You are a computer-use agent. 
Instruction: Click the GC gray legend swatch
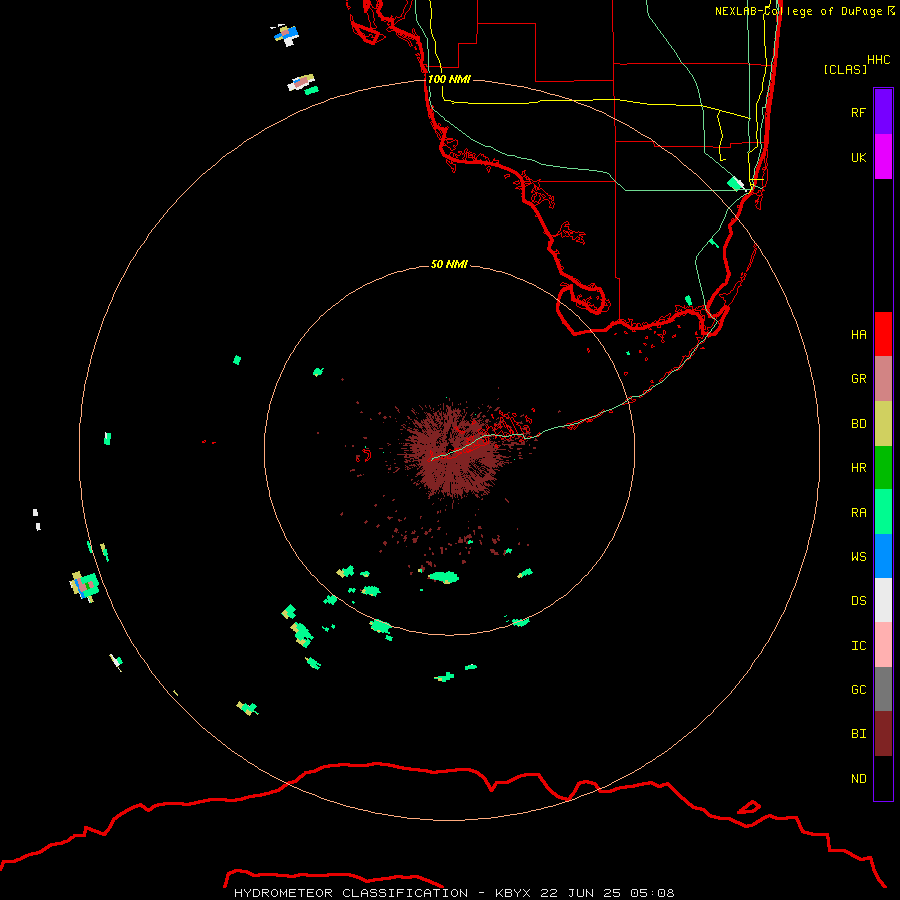click(883, 689)
